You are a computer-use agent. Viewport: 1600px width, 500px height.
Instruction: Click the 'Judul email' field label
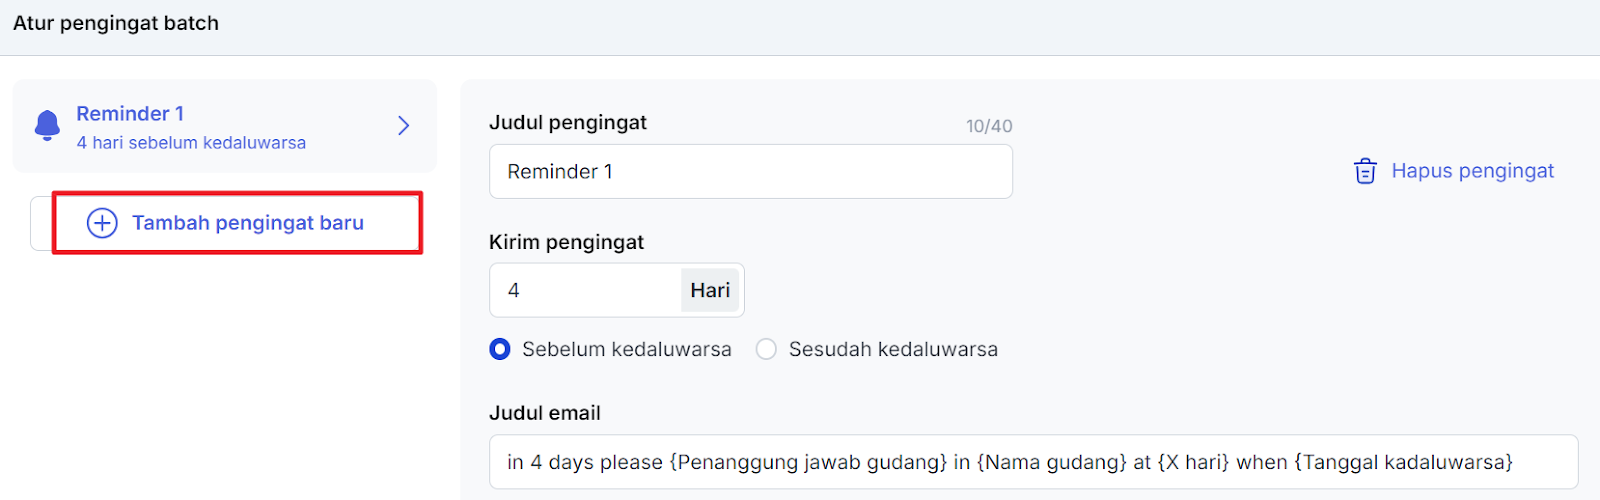tap(544, 413)
